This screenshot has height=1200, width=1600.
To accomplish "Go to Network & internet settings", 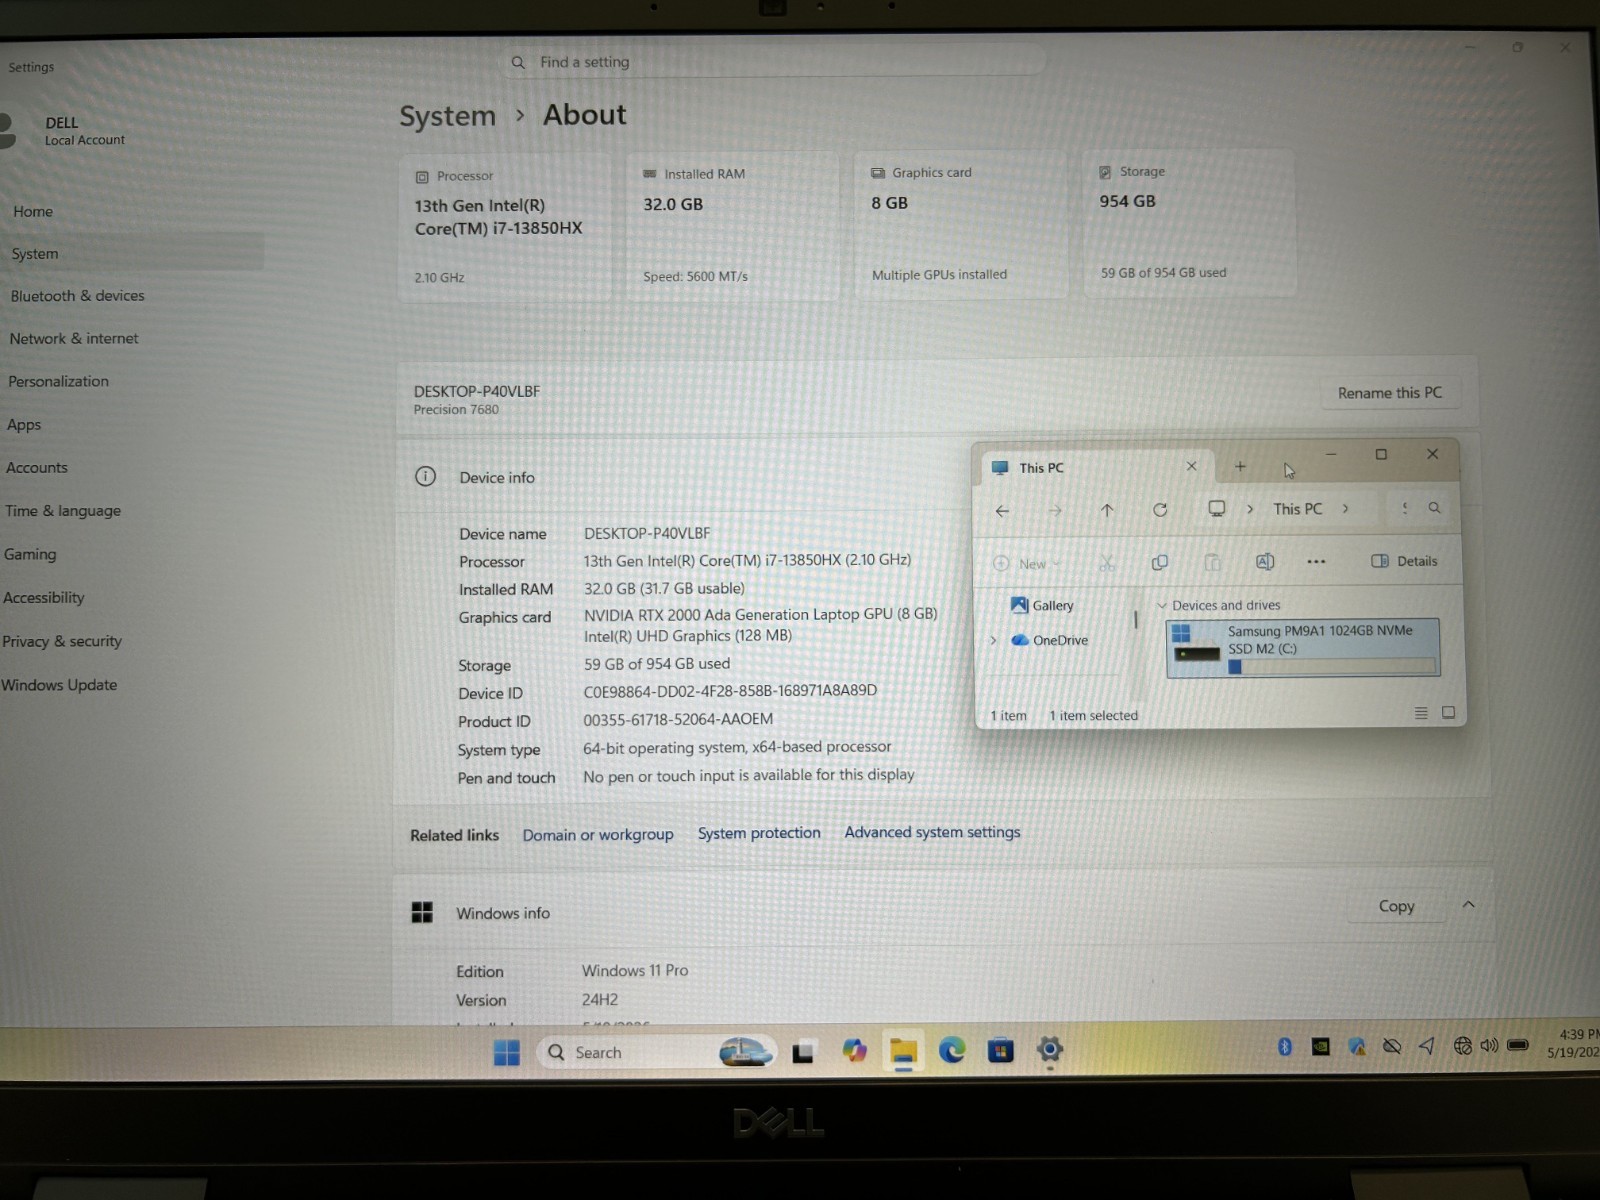I will 73,339.
